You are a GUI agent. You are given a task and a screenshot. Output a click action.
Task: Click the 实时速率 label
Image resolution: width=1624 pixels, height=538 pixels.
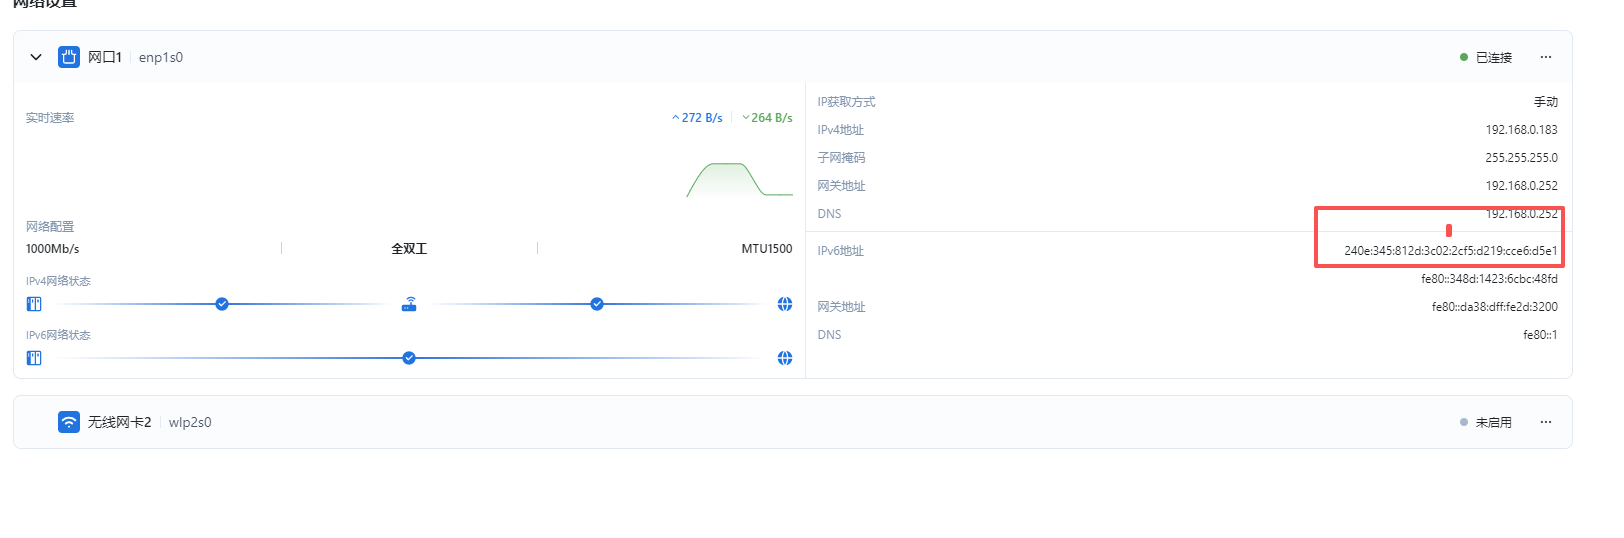tap(50, 118)
